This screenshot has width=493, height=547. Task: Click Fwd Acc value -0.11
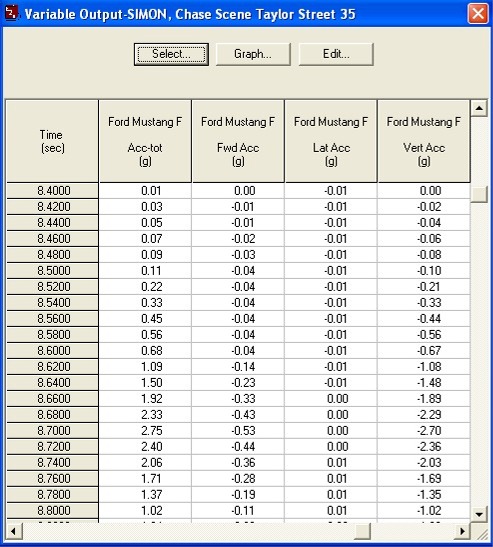click(238, 511)
